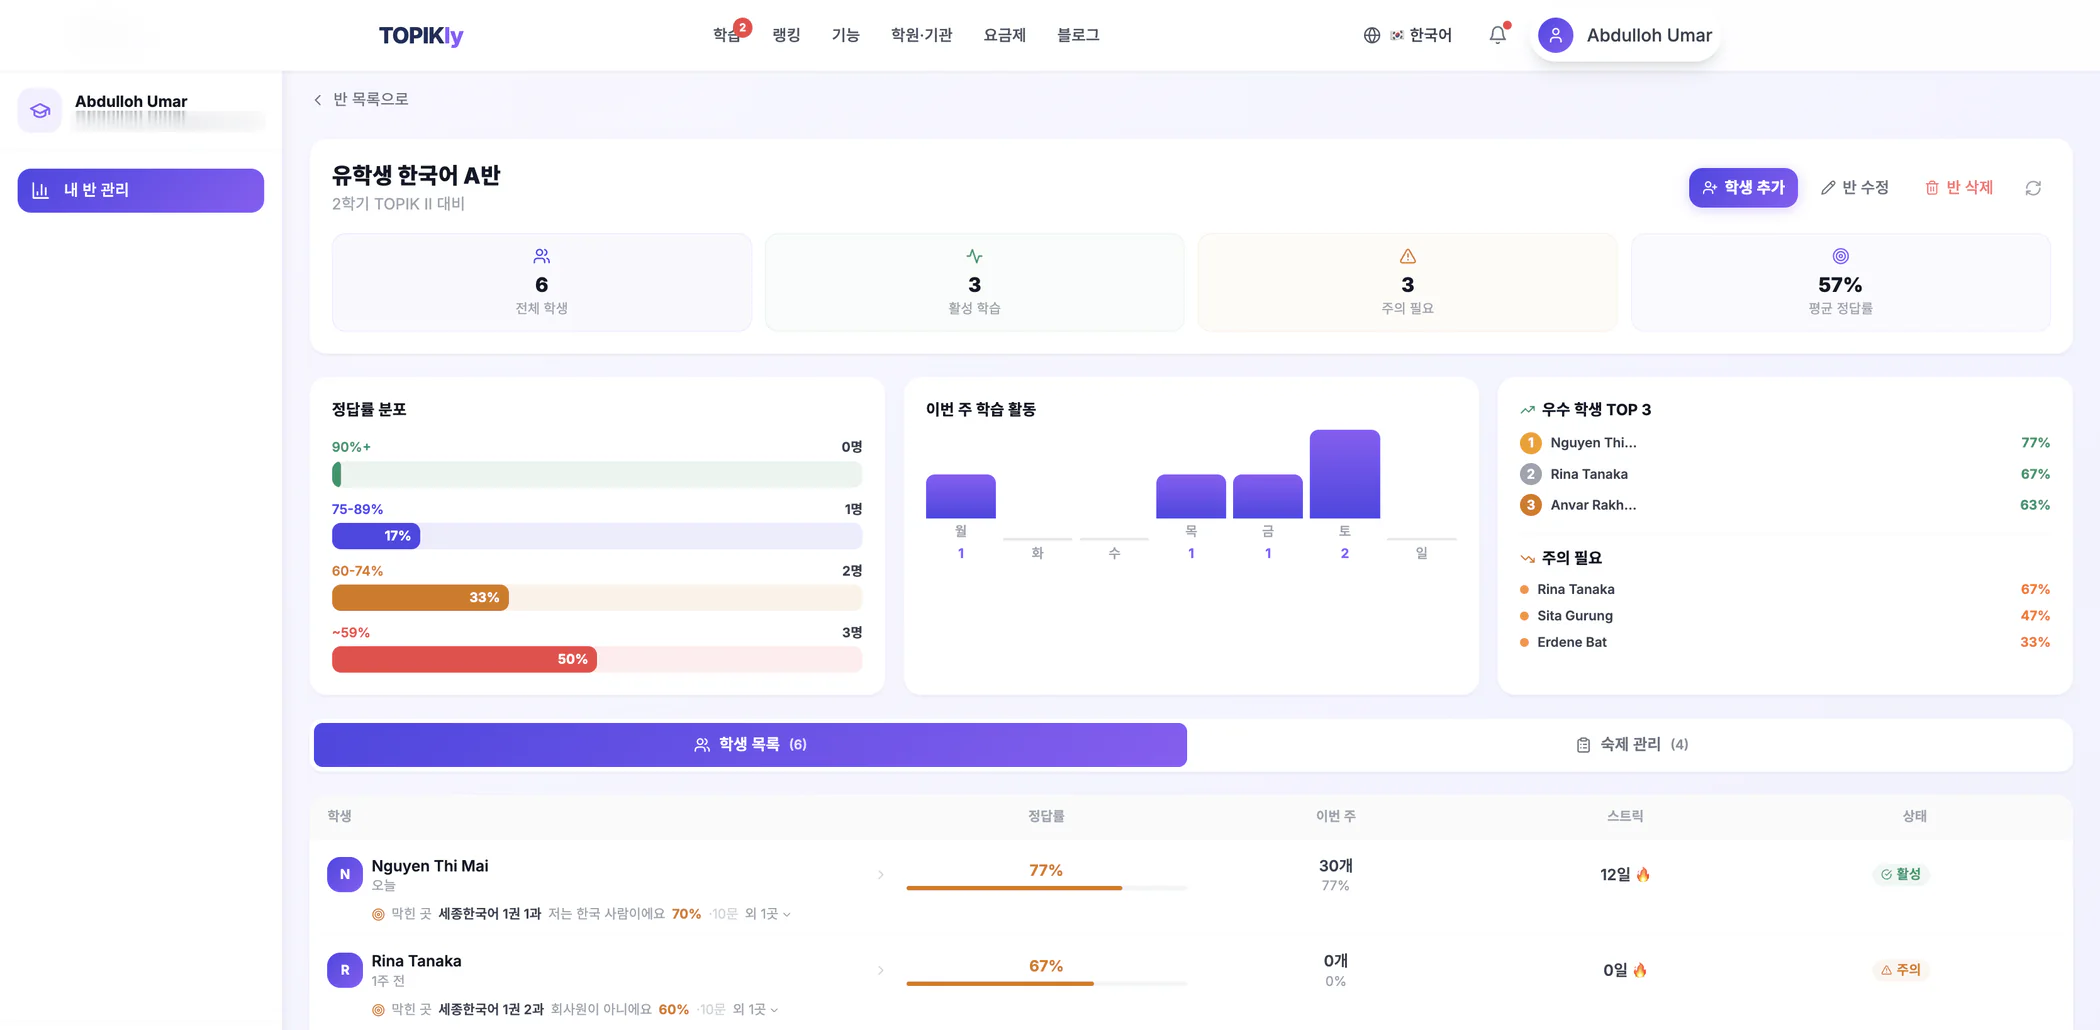Click the Thursday (목) activity bar
The image size is (2100, 1030).
(1191, 497)
